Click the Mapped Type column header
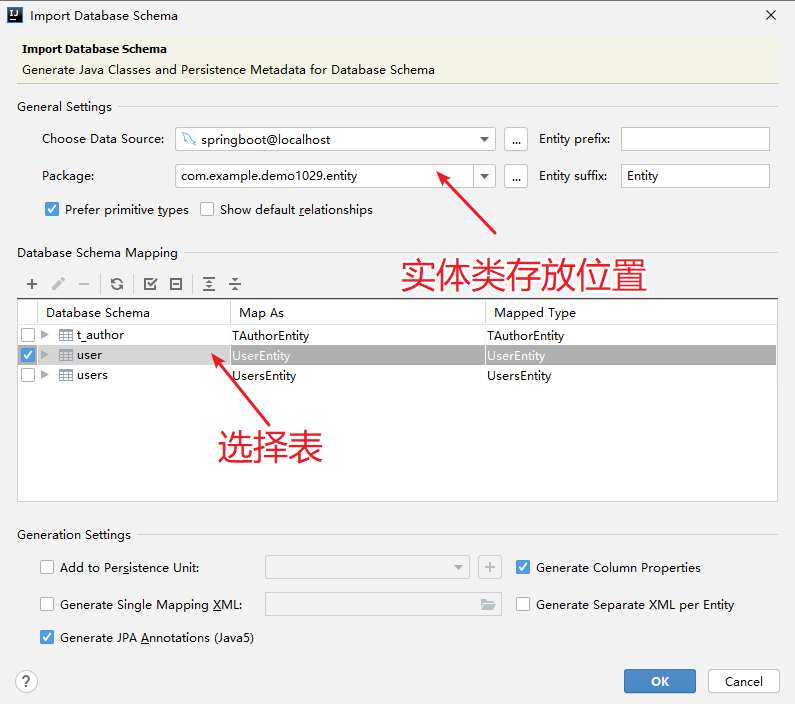The image size is (795, 704). 631,313
